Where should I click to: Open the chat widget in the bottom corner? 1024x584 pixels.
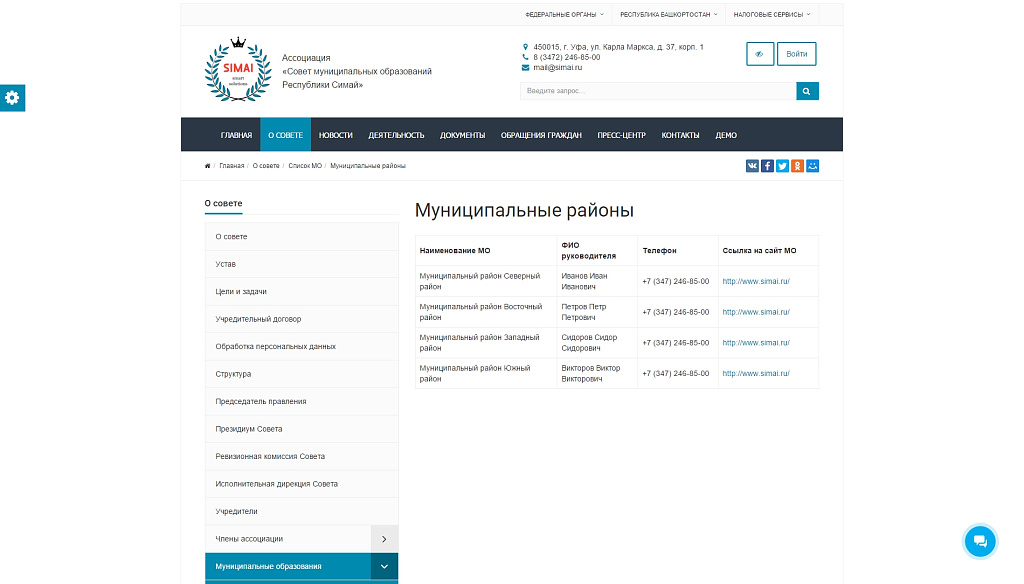coord(980,541)
